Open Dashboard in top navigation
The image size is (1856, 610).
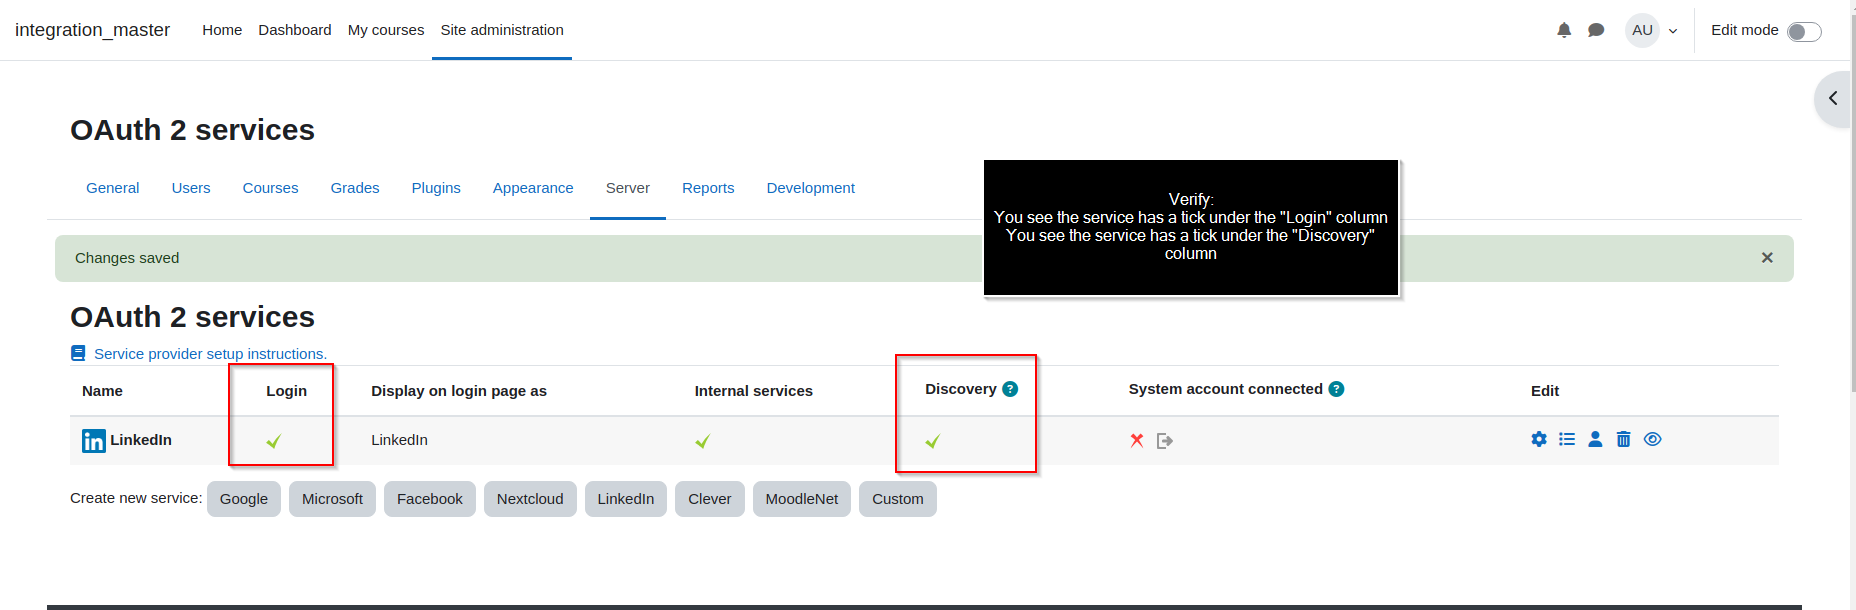coord(295,30)
